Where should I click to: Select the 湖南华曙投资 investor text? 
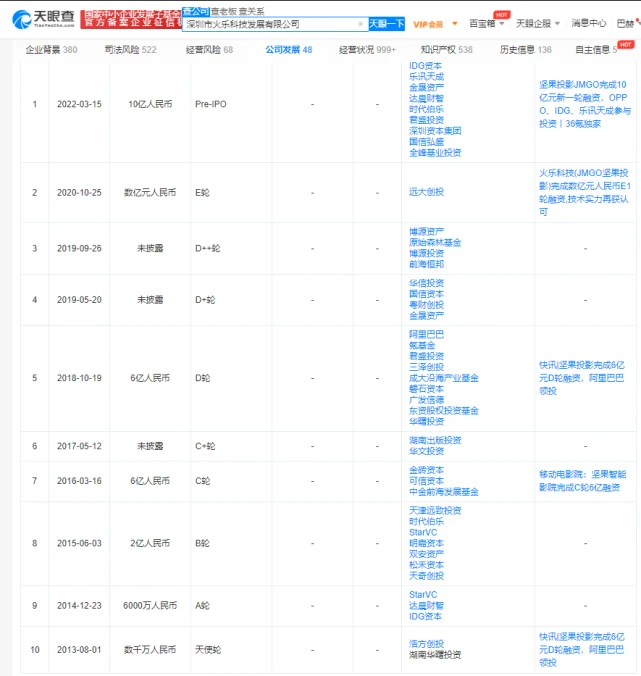(x=435, y=655)
